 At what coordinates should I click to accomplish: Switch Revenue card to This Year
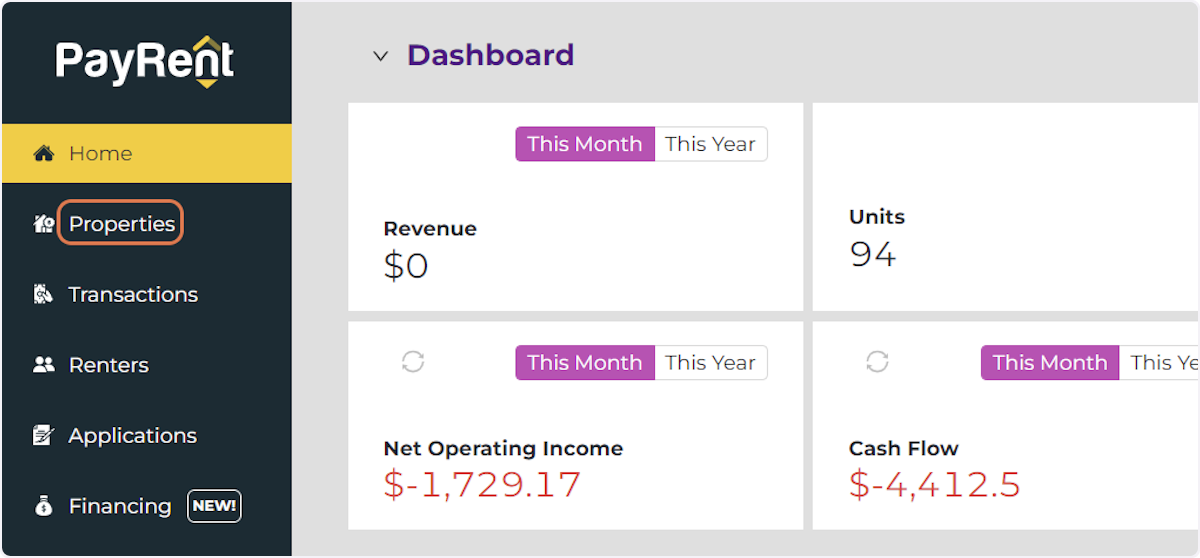(710, 144)
